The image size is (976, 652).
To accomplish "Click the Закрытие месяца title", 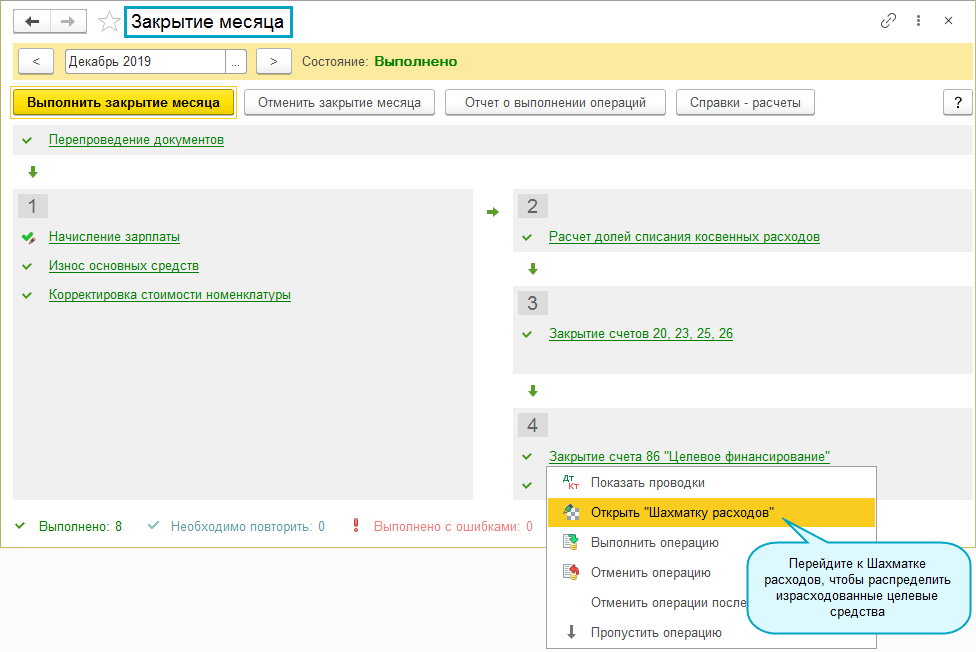I will pos(207,22).
